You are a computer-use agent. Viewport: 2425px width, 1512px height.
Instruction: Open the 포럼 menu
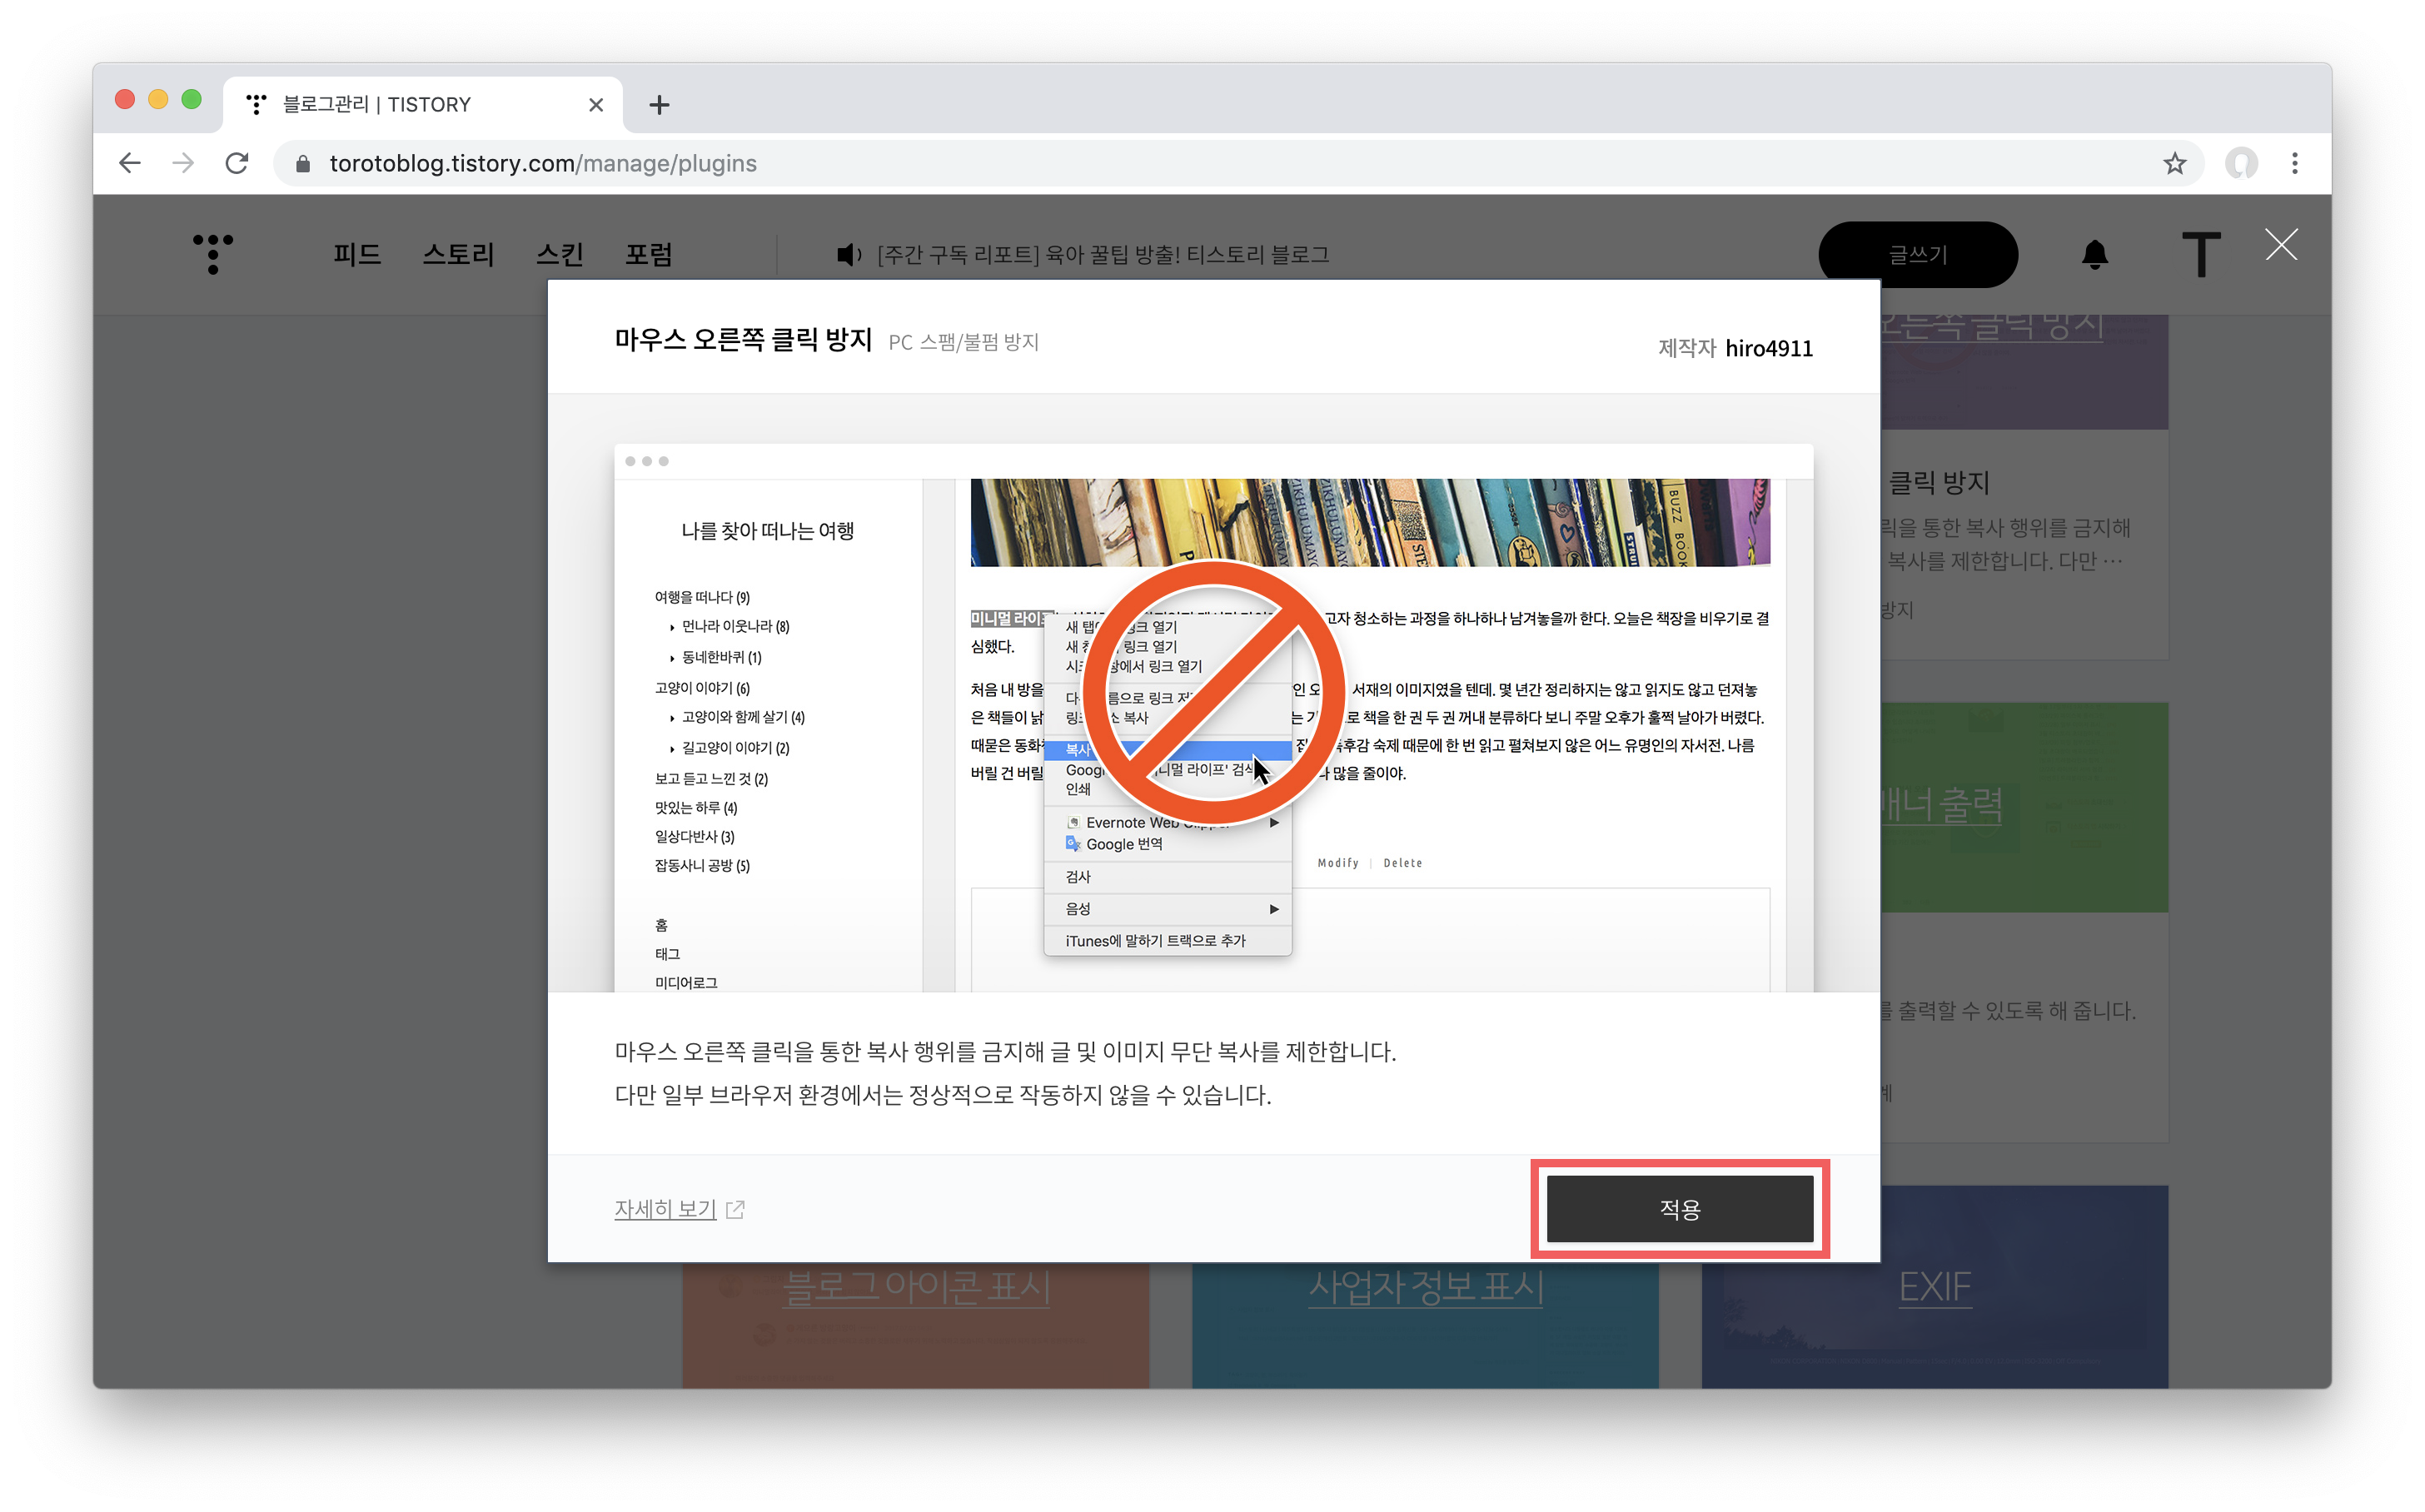[648, 255]
